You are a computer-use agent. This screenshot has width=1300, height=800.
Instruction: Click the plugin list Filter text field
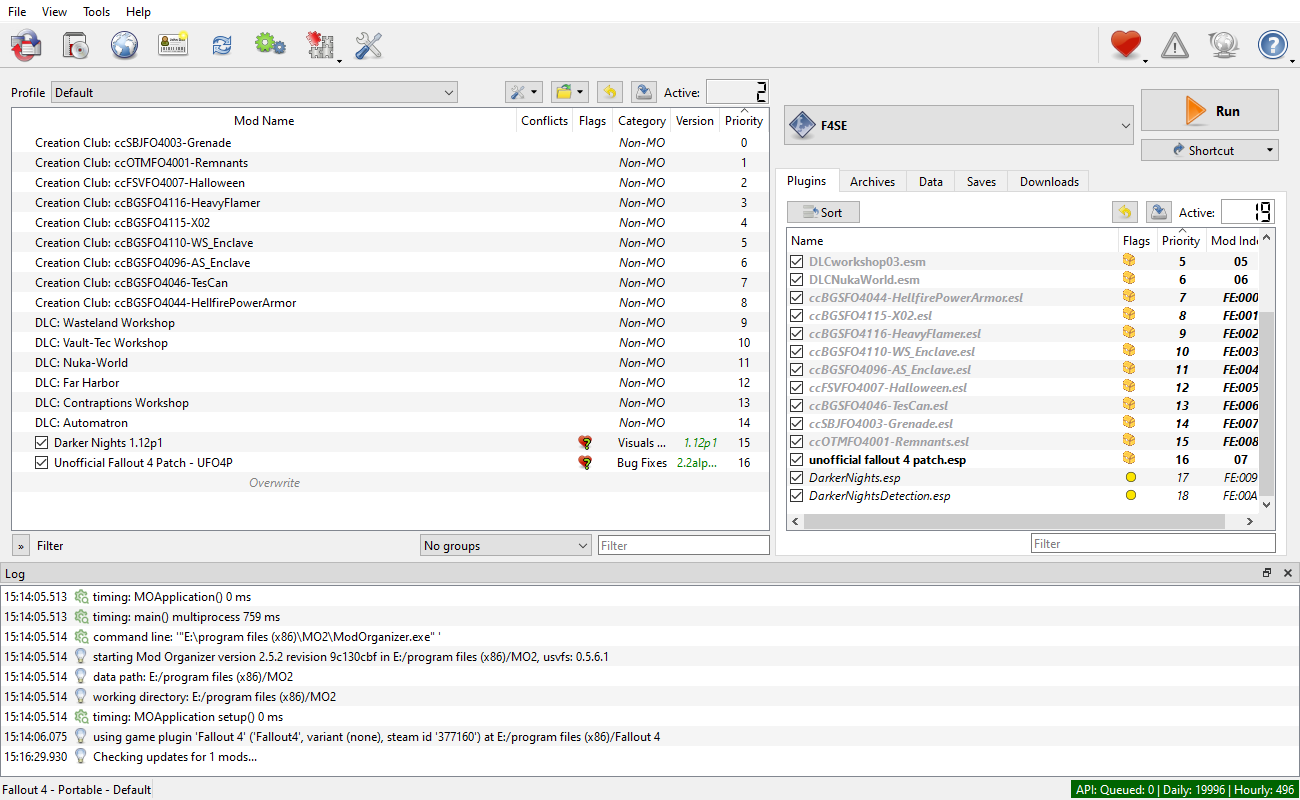1153,544
